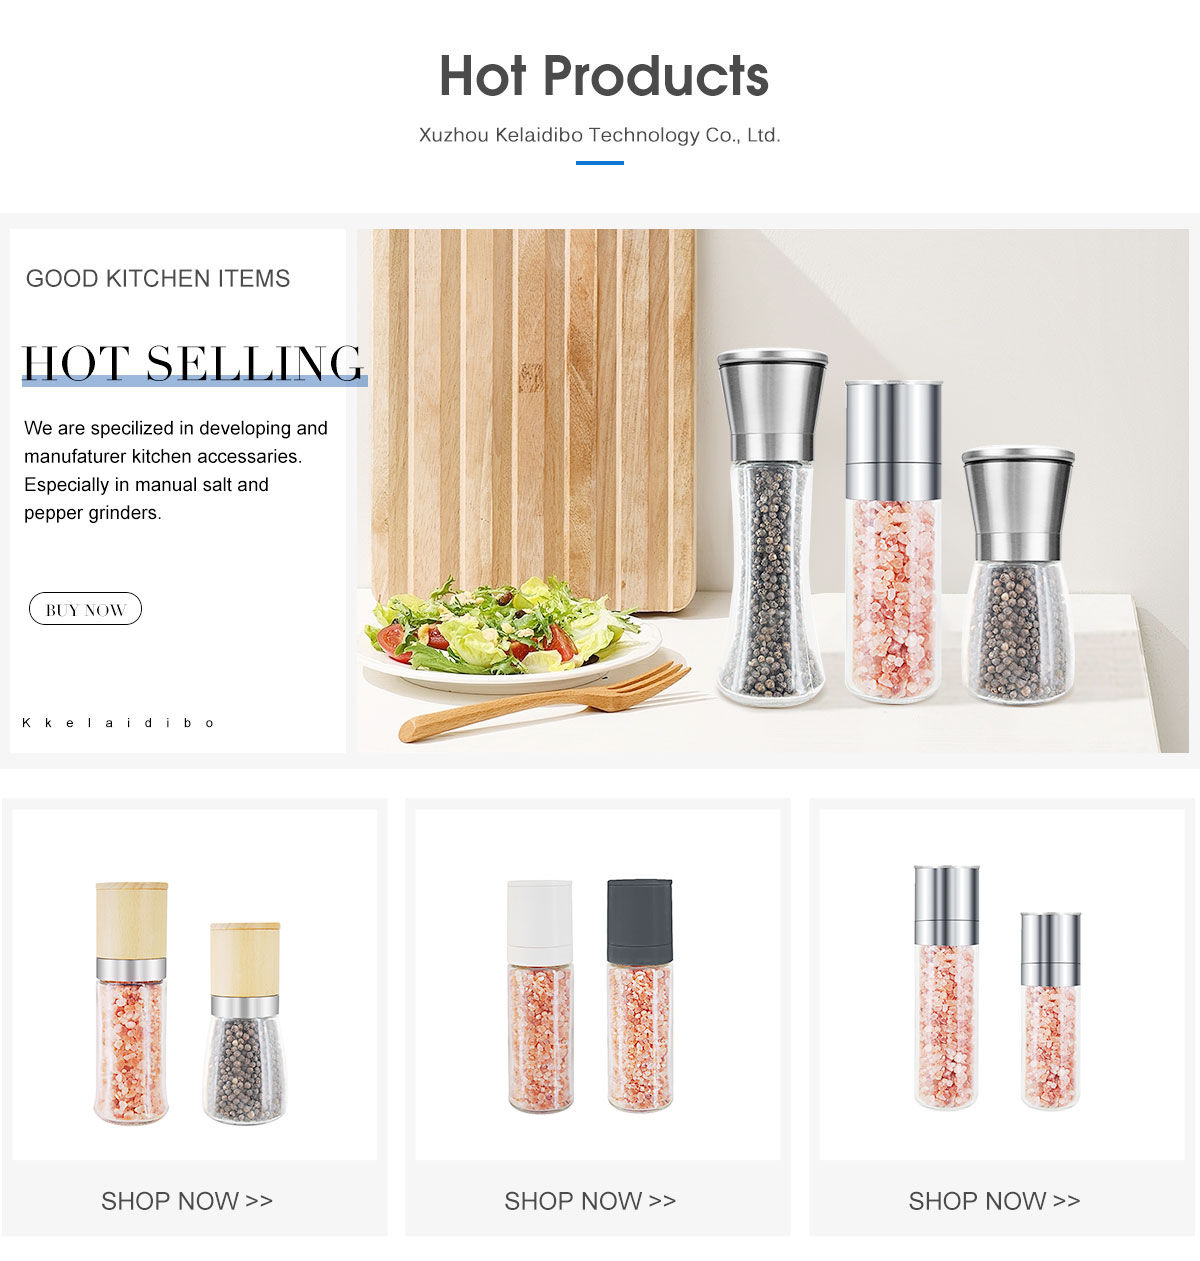Click the Hot Products heading
This screenshot has height=1261, width=1200.
tap(604, 76)
